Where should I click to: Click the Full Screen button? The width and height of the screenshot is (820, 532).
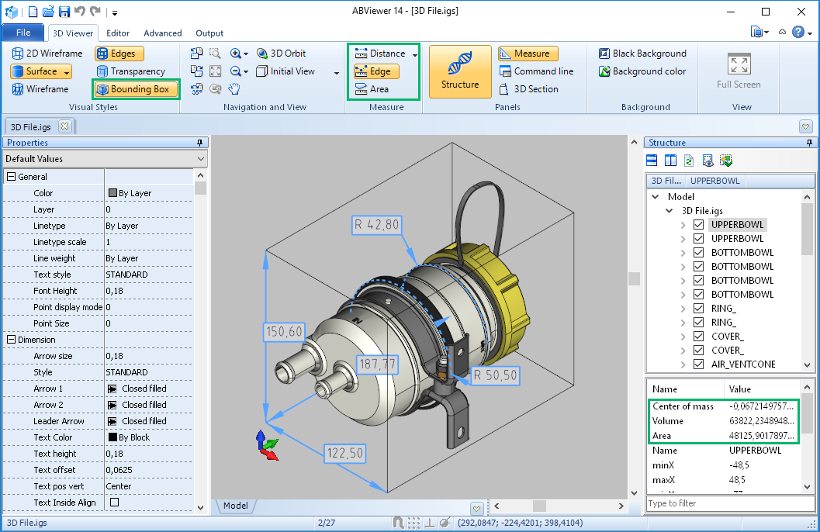(x=739, y=71)
